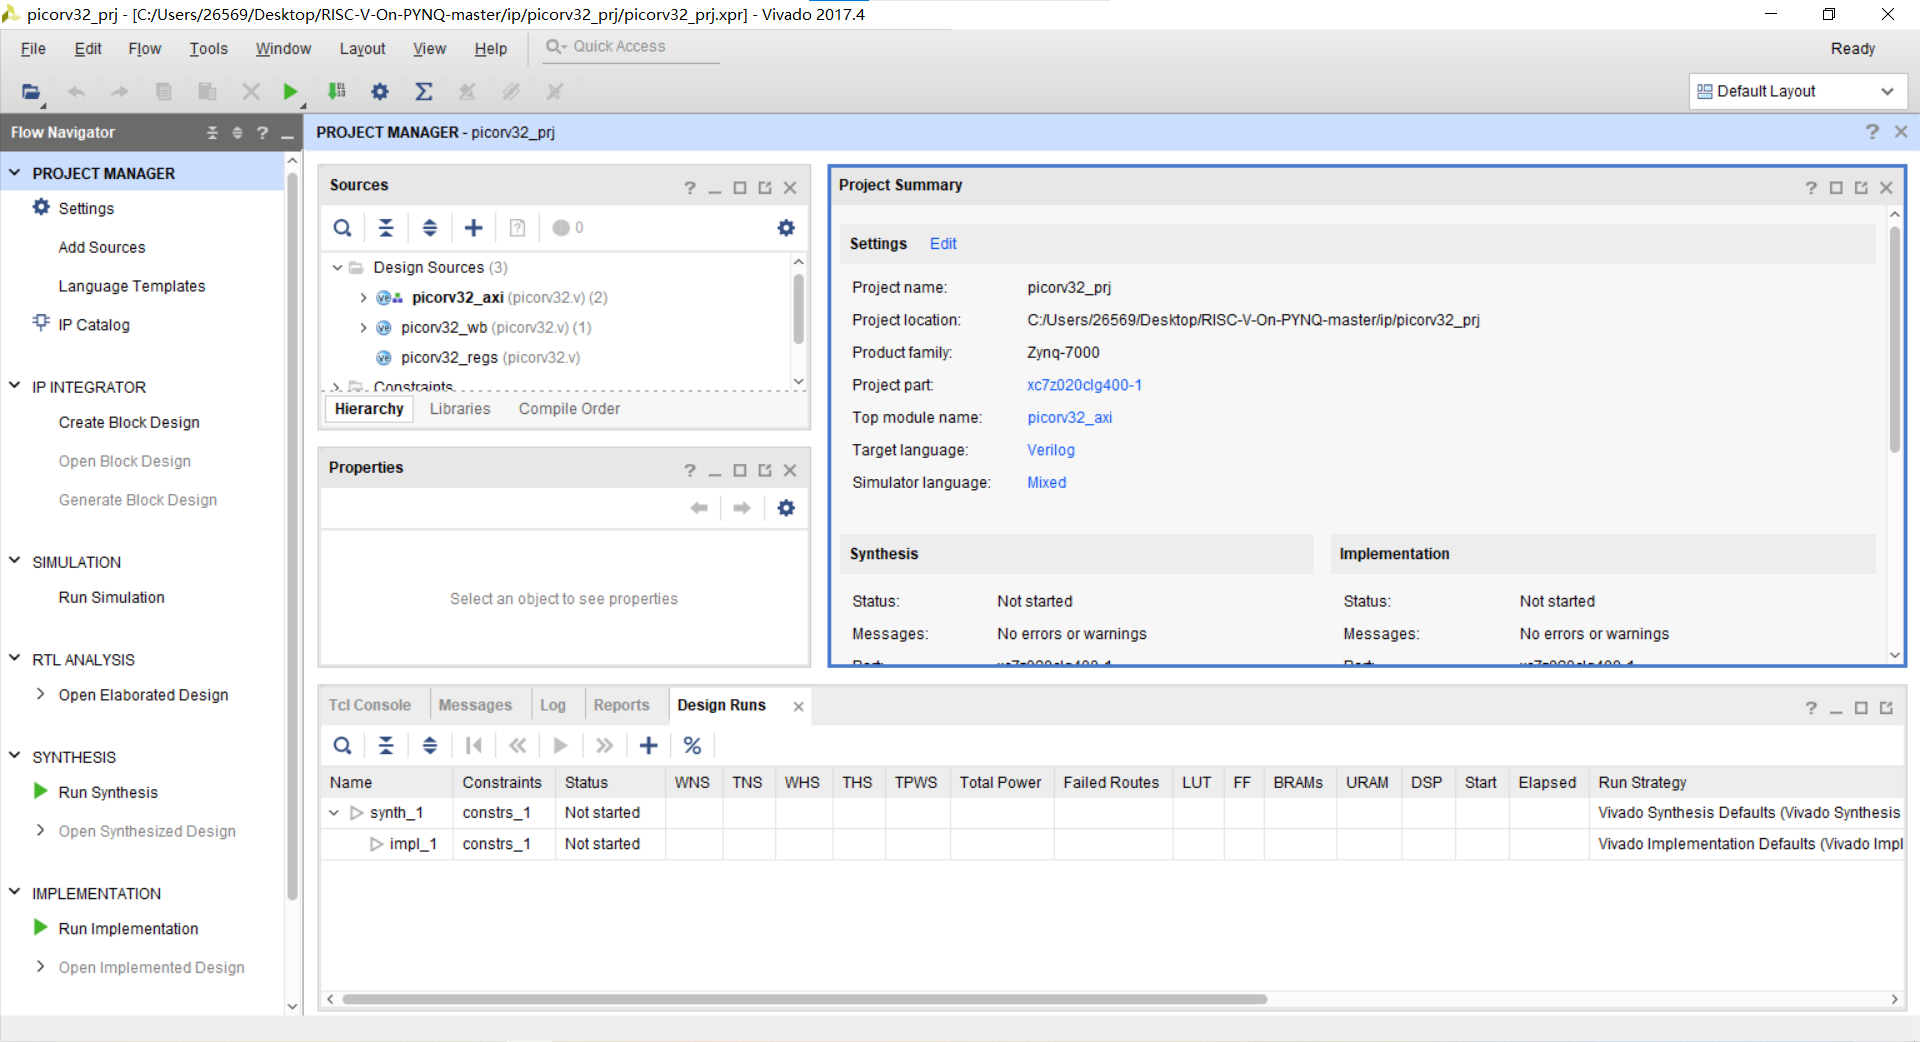Click Language Templates
The width and height of the screenshot is (1920, 1042).
coord(132,286)
